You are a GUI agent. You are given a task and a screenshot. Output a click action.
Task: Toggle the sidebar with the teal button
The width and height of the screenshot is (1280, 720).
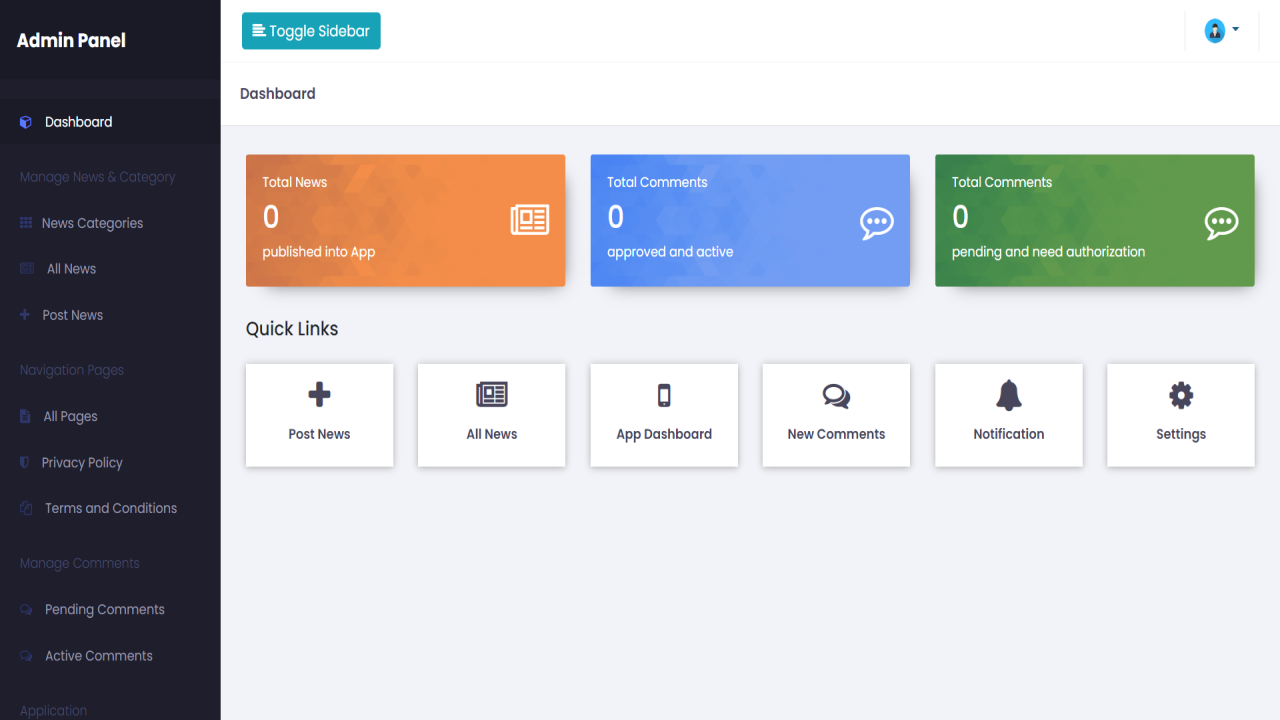click(x=311, y=31)
